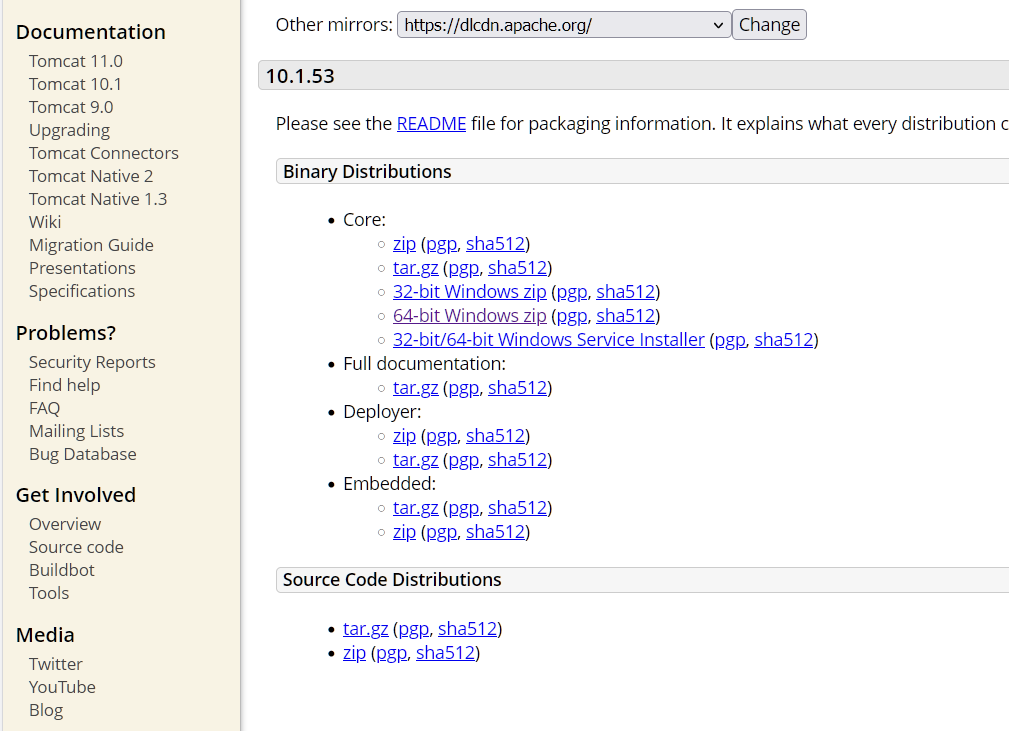The width and height of the screenshot is (1009, 731).
Task: Open sha512 for source code zip
Action: click(445, 652)
